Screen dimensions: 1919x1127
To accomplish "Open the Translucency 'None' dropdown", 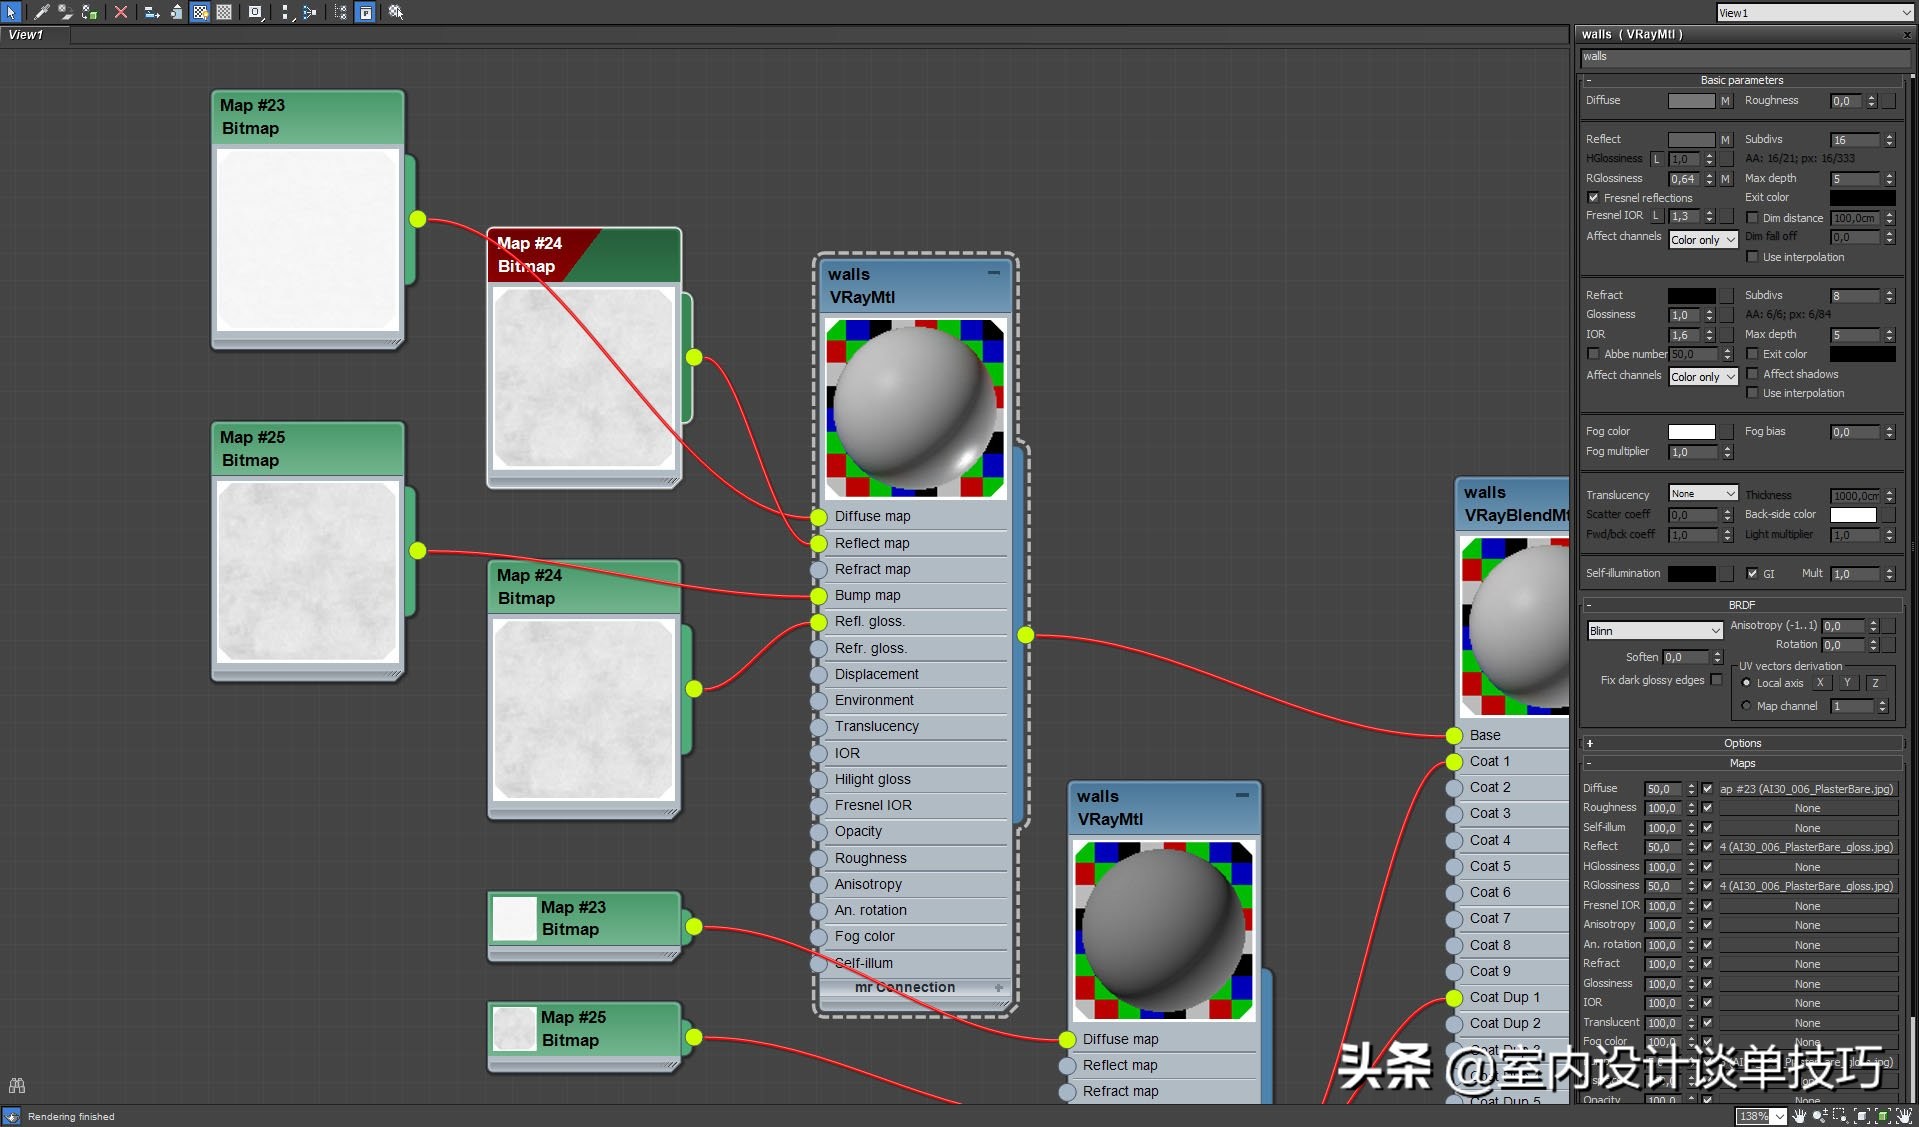I will tap(1702, 493).
